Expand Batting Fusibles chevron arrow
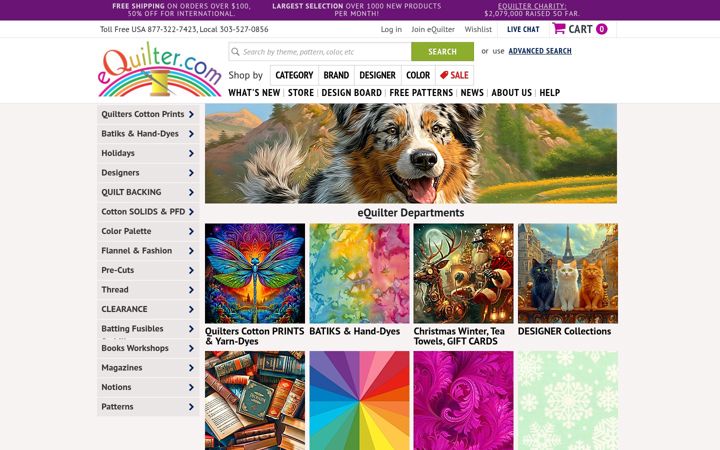Screen dimensions: 720x450 191,329
